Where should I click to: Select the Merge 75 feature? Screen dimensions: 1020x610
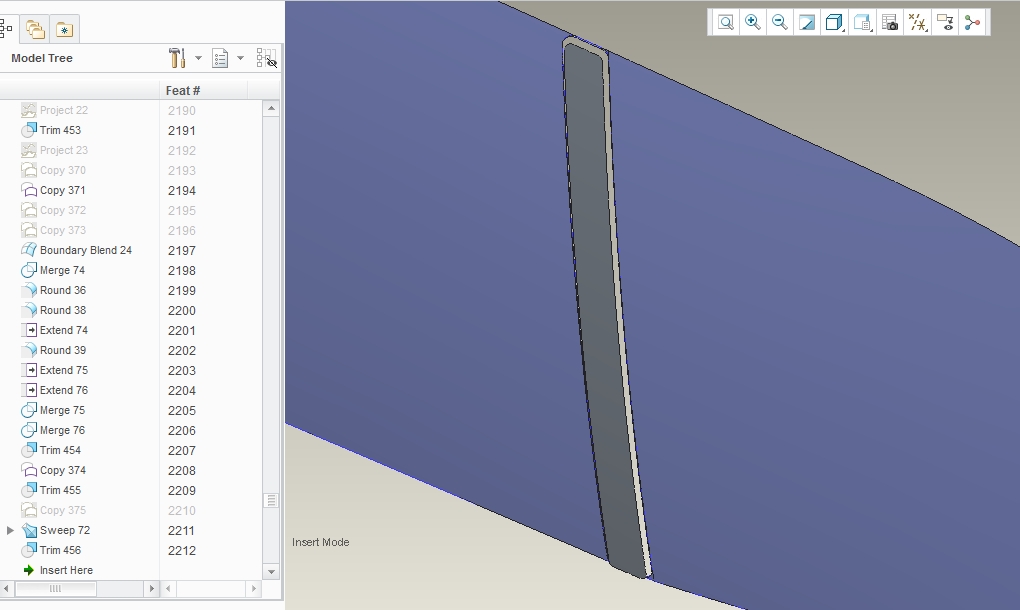[62, 410]
